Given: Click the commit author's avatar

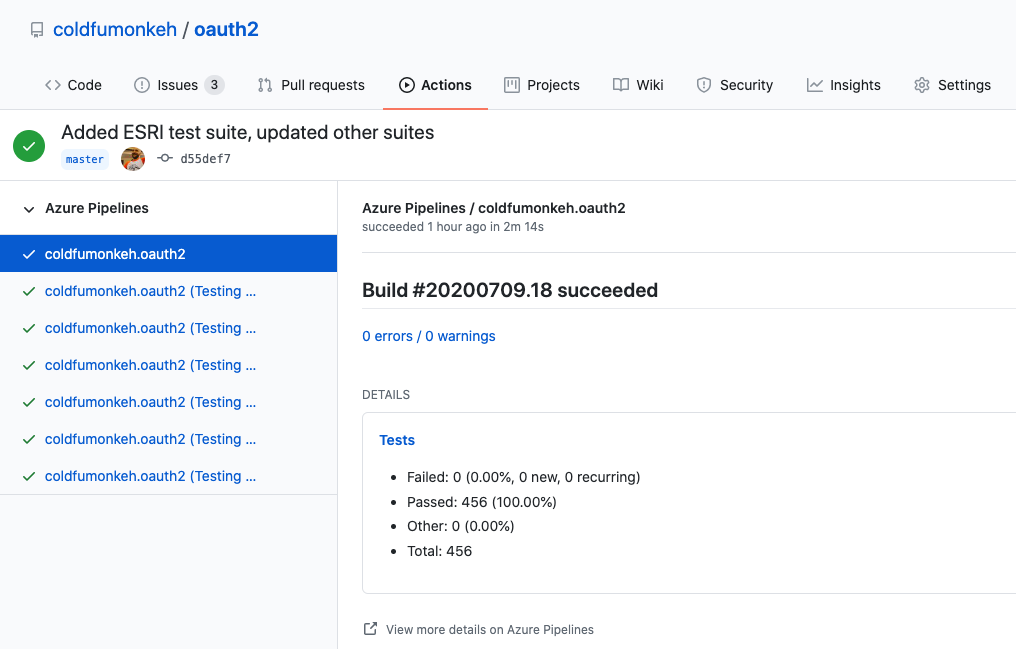Looking at the screenshot, I should [x=132, y=158].
